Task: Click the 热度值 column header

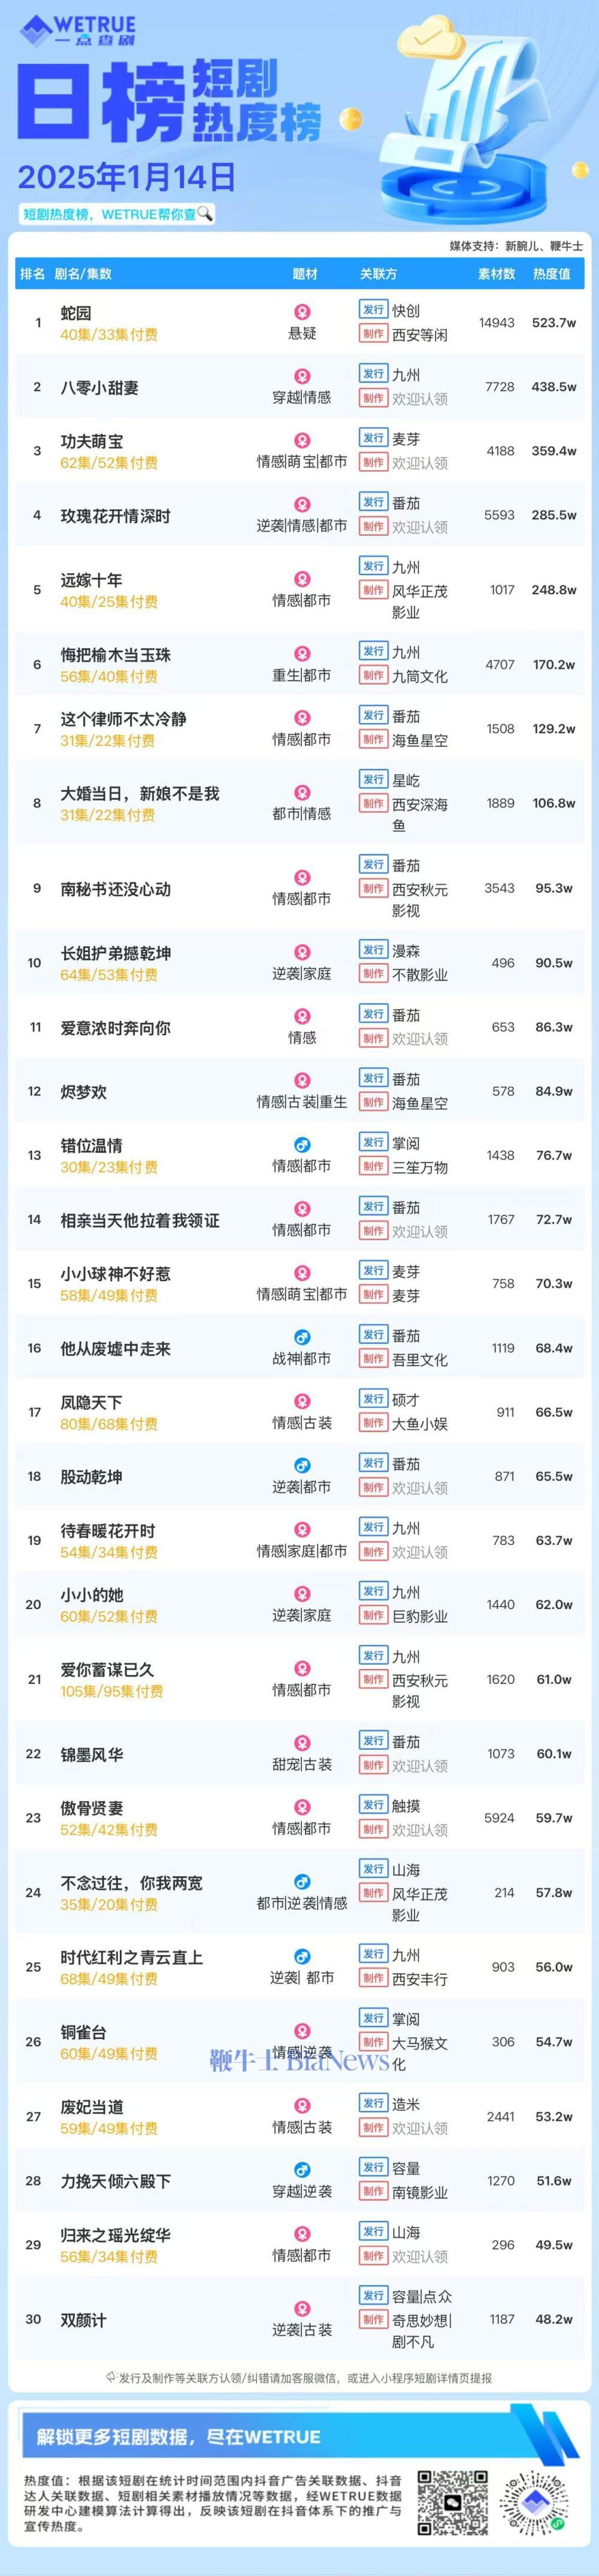Action: pyautogui.click(x=552, y=273)
